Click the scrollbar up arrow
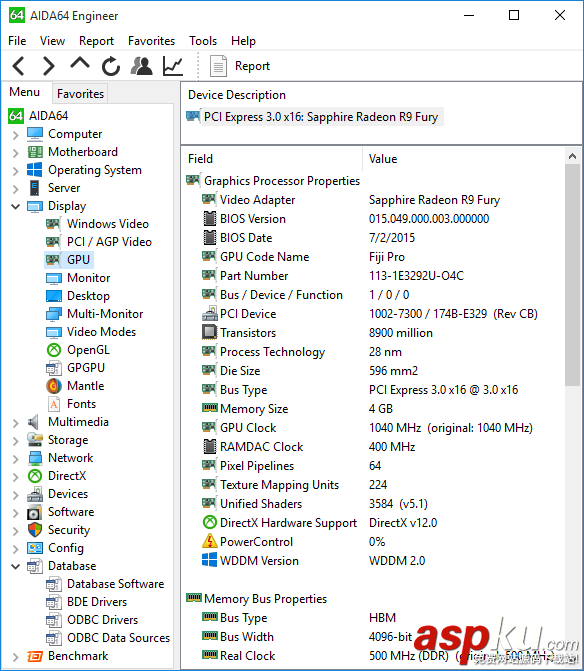The width and height of the screenshot is (584, 671). pos(572,157)
